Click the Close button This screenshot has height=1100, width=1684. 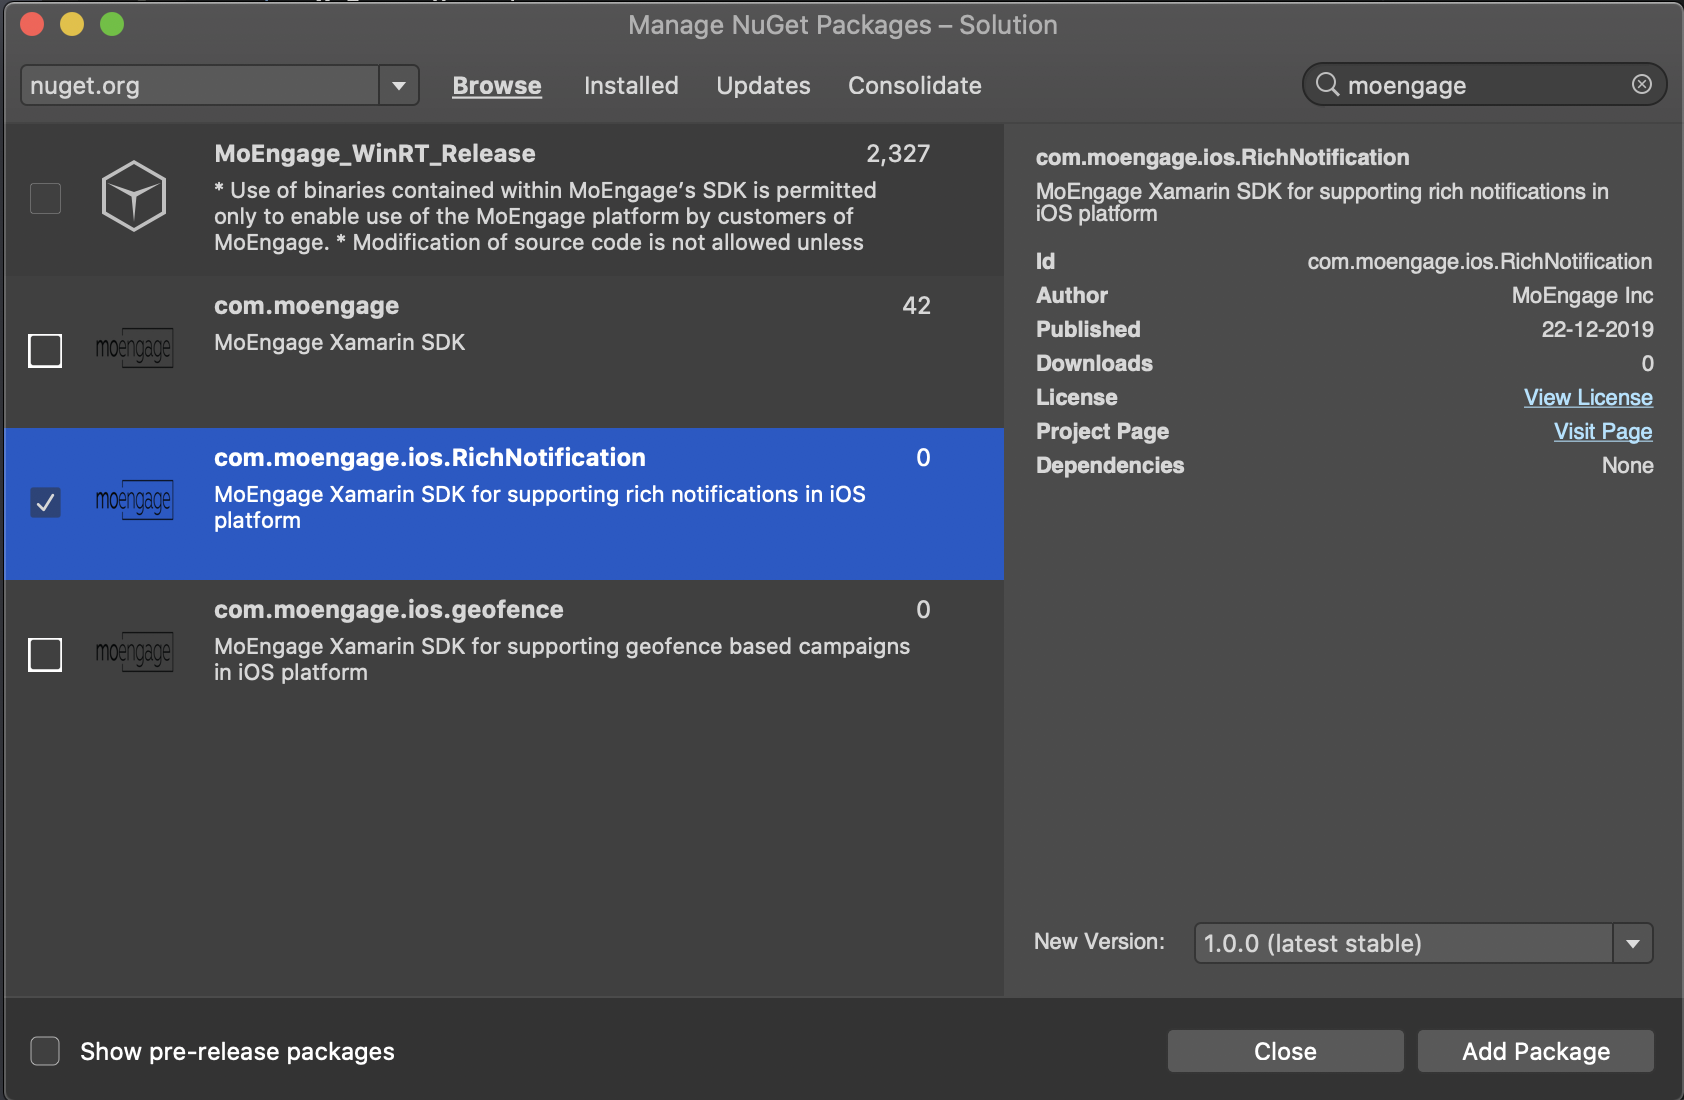1286,1051
